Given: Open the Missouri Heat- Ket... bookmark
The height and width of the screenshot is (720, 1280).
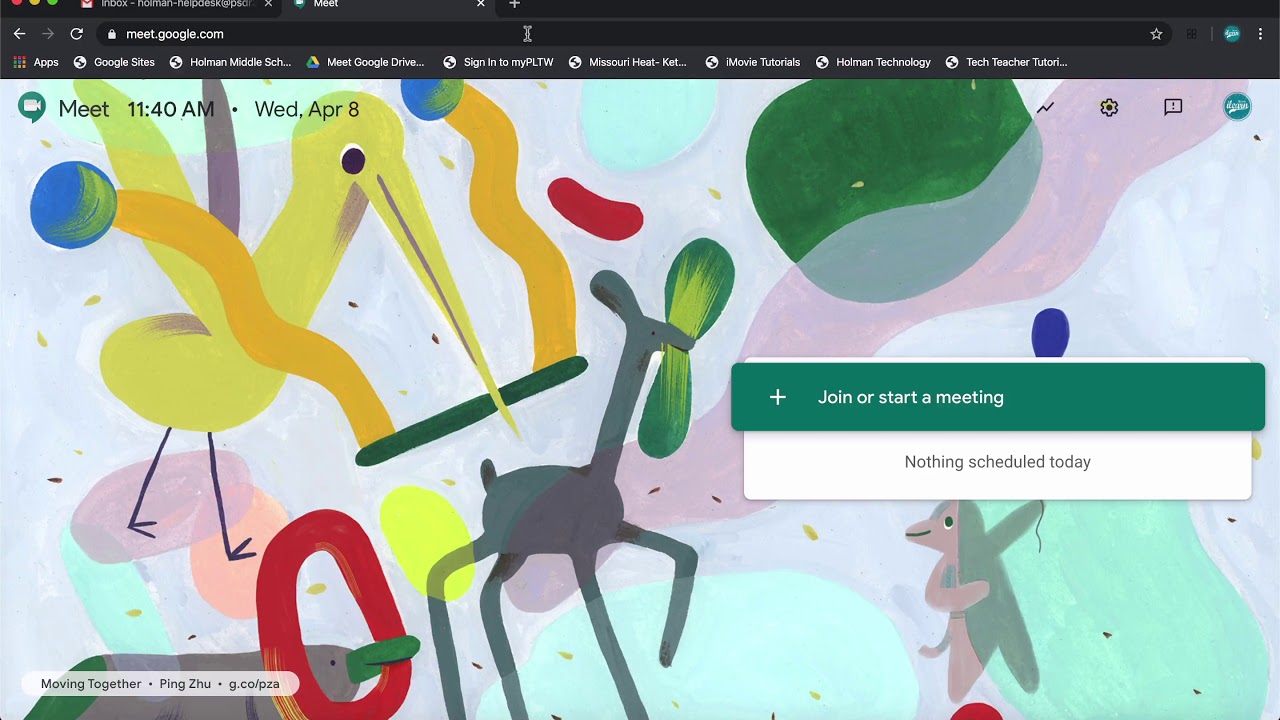Looking at the screenshot, I should pos(627,62).
